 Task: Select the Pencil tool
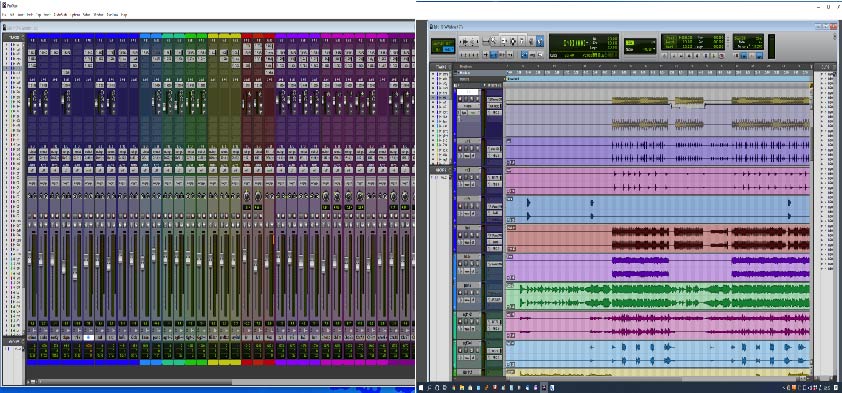[539, 41]
